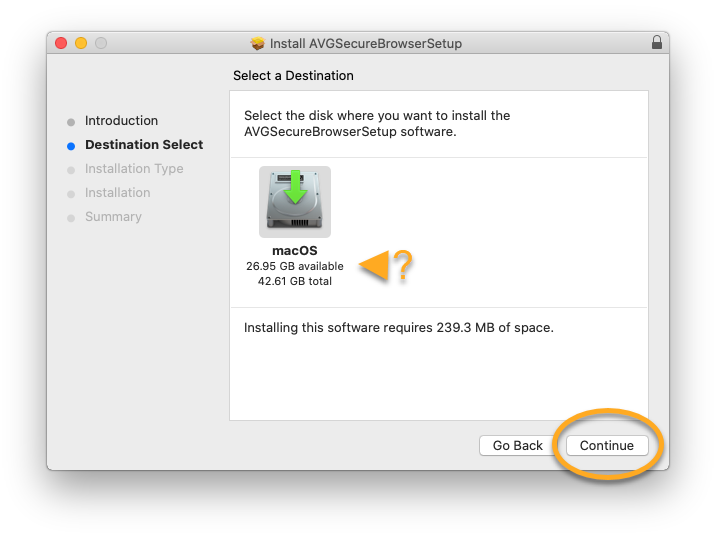Click the dim bullet beside Summary
The image size is (719, 551).
(71, 218)
